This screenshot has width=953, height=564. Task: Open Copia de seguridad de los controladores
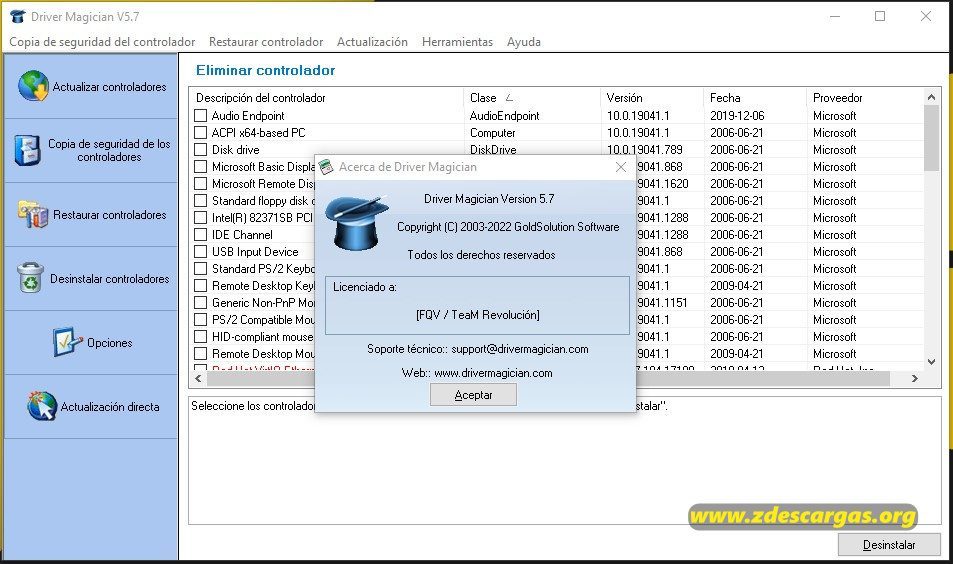91,150
